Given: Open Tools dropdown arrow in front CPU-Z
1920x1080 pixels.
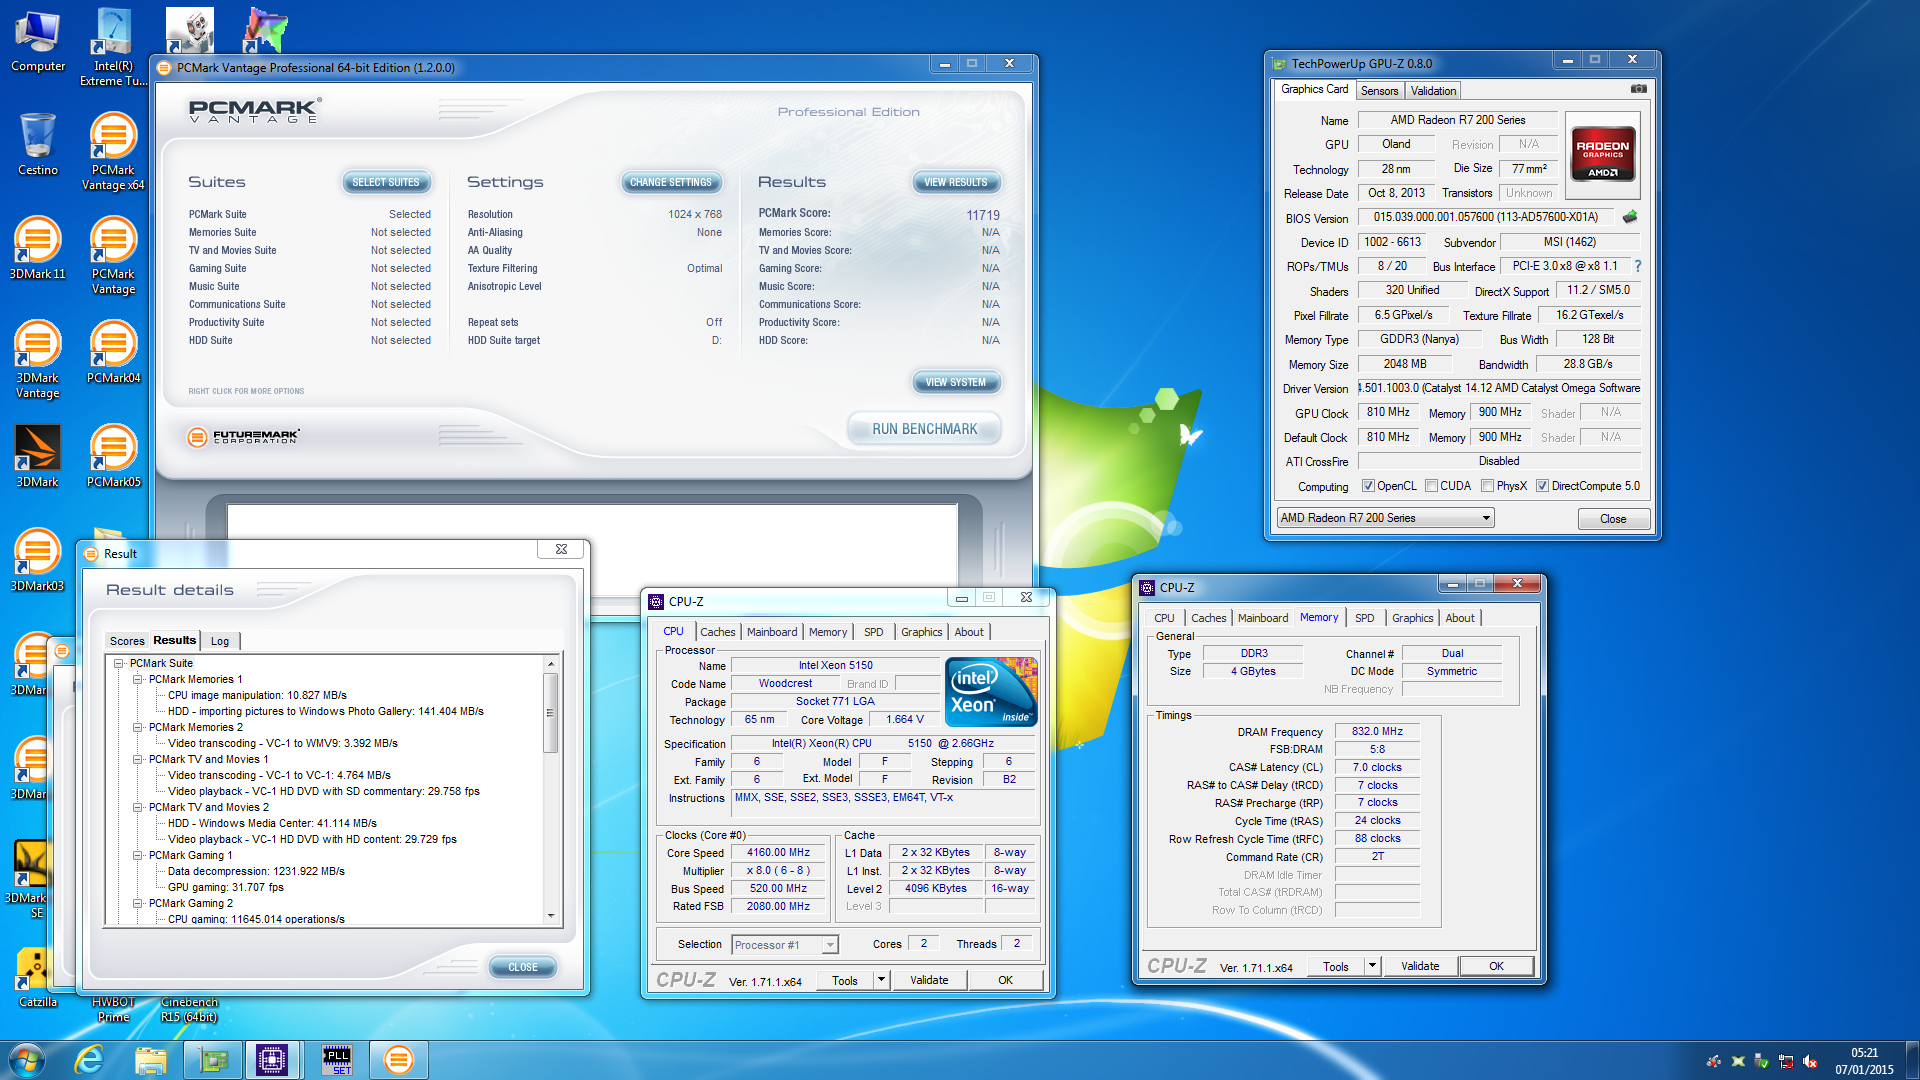Looking at the screenshot, I should 881,980.
